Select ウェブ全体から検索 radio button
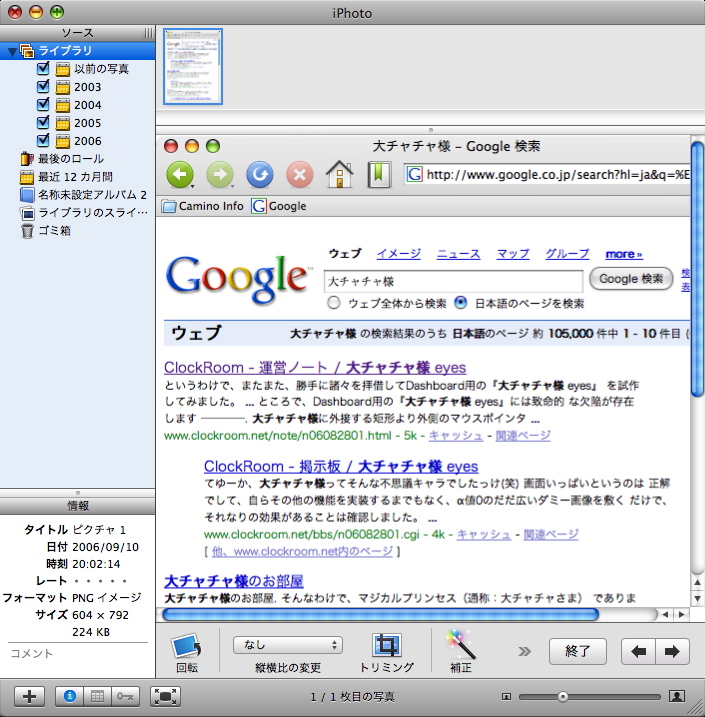The height and width of the screenshot is (717, 705). tap(334, 303)
